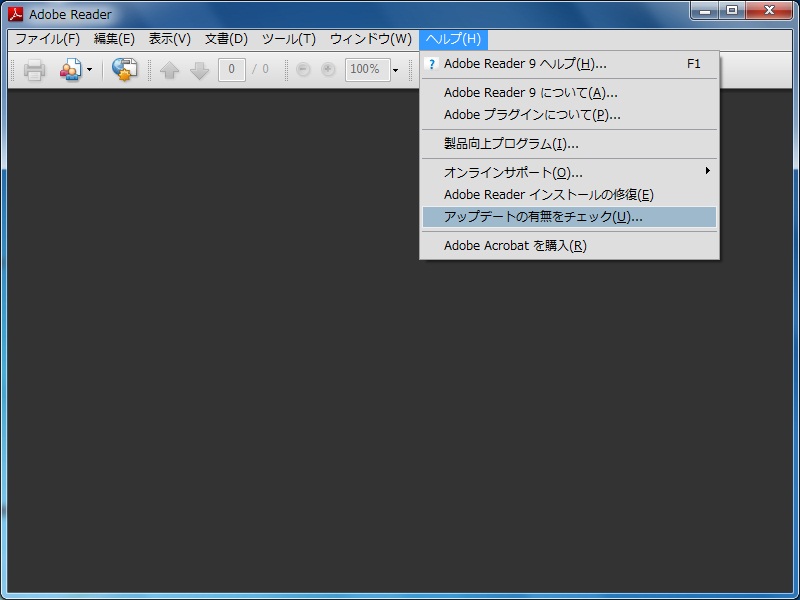Open the 文書(D) menu

226,39
